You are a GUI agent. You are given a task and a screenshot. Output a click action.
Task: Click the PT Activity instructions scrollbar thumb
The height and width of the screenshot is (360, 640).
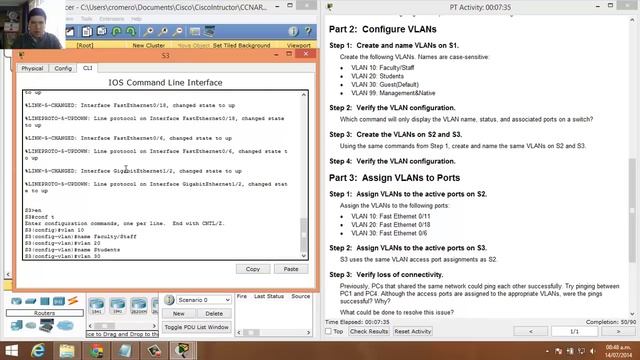632,210
